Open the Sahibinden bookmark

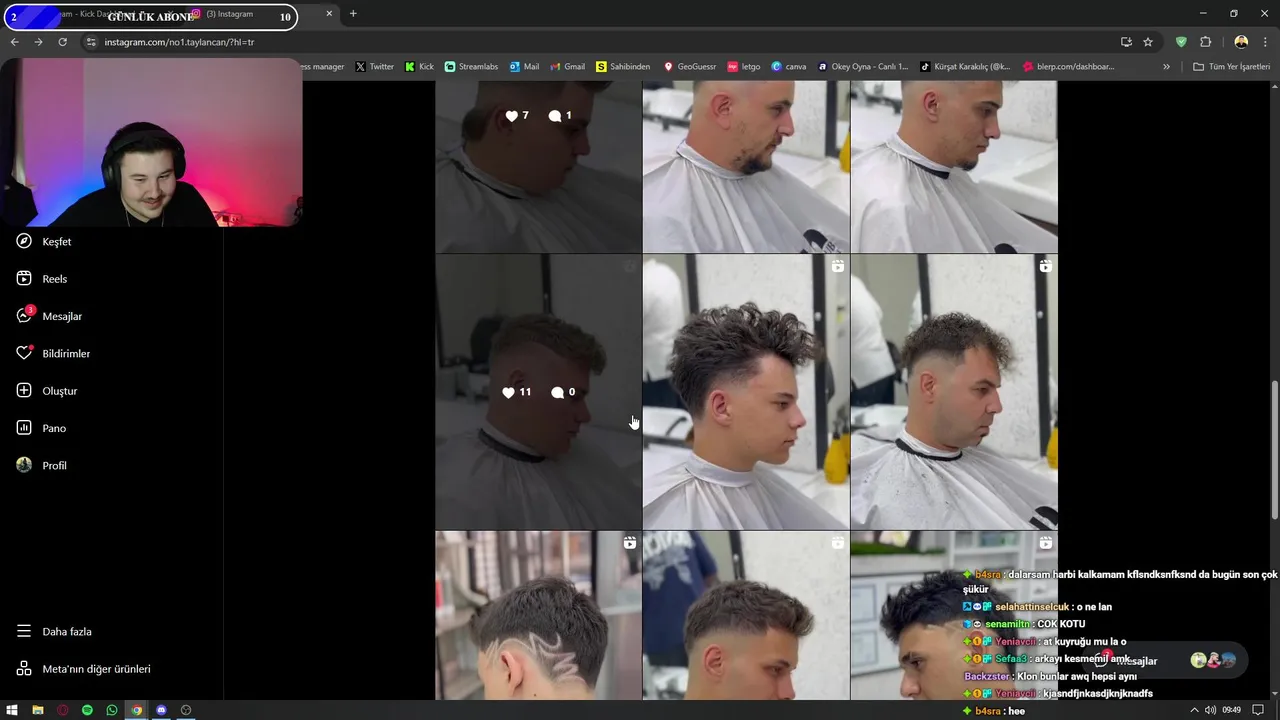click(623, 67)
